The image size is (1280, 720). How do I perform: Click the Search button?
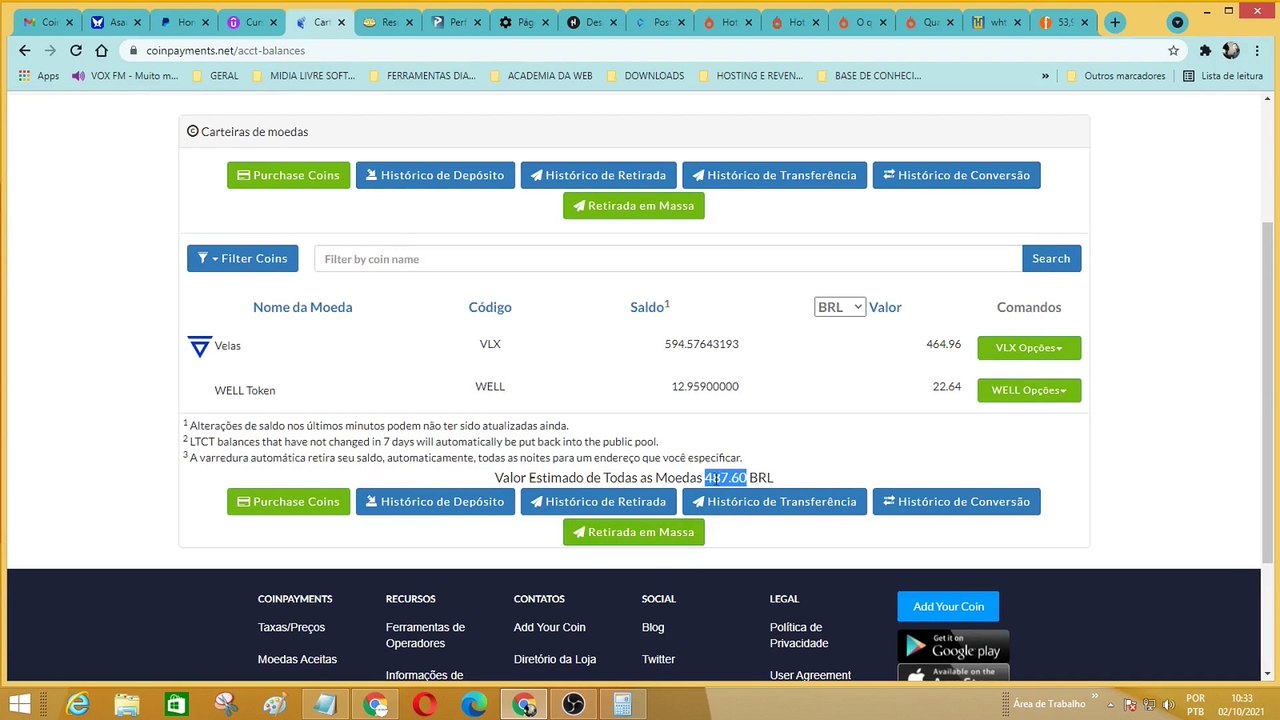coord(1051,258)
